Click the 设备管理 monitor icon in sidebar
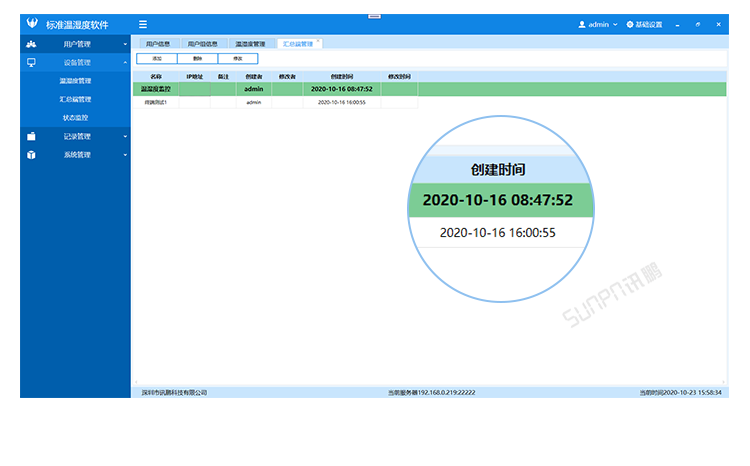 click(x=31, y=62)
